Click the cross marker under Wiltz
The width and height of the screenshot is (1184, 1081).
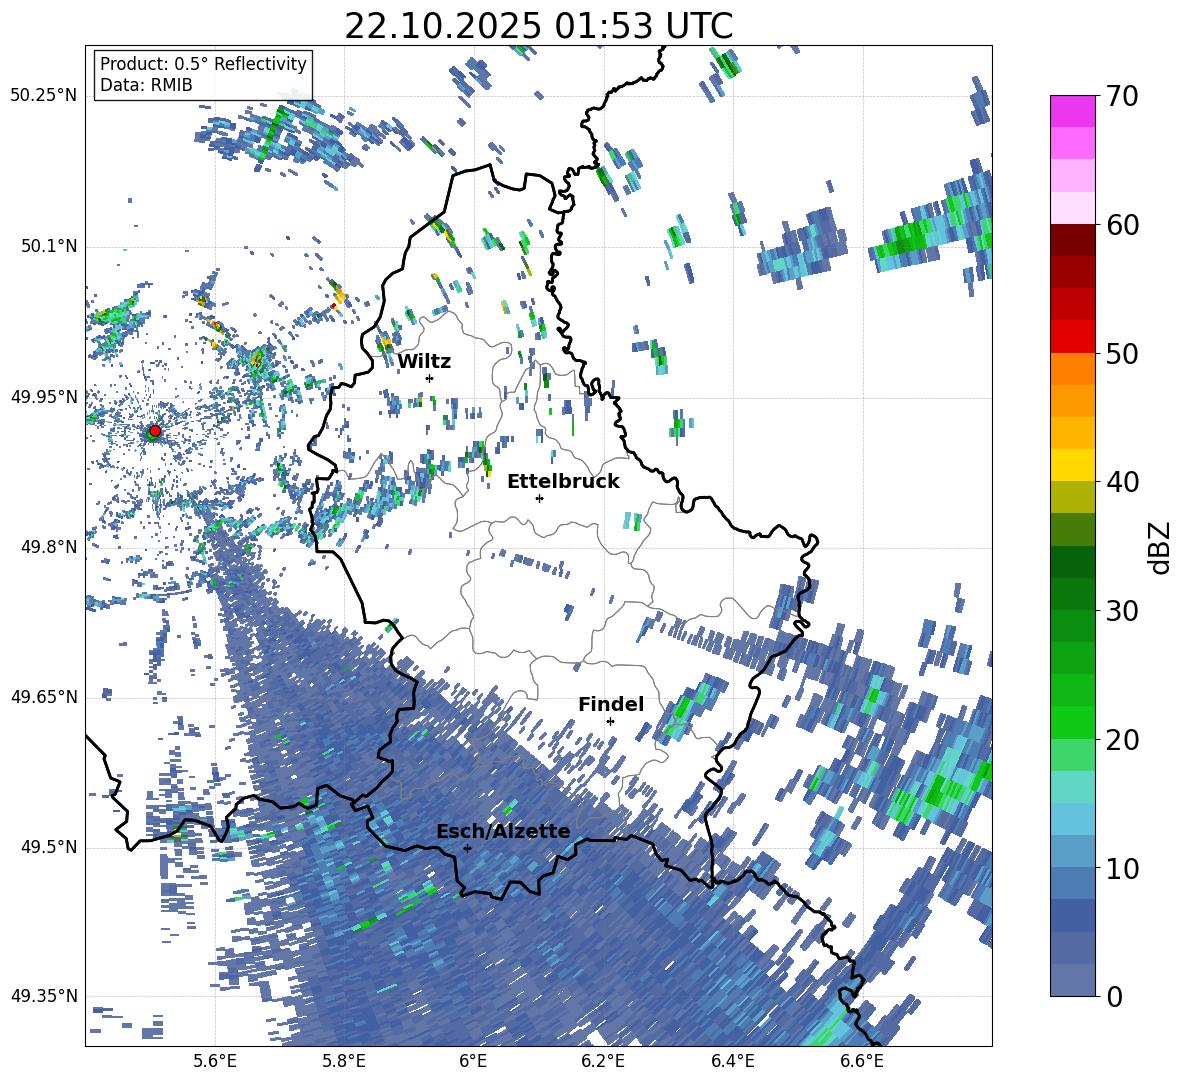[430, 378]
